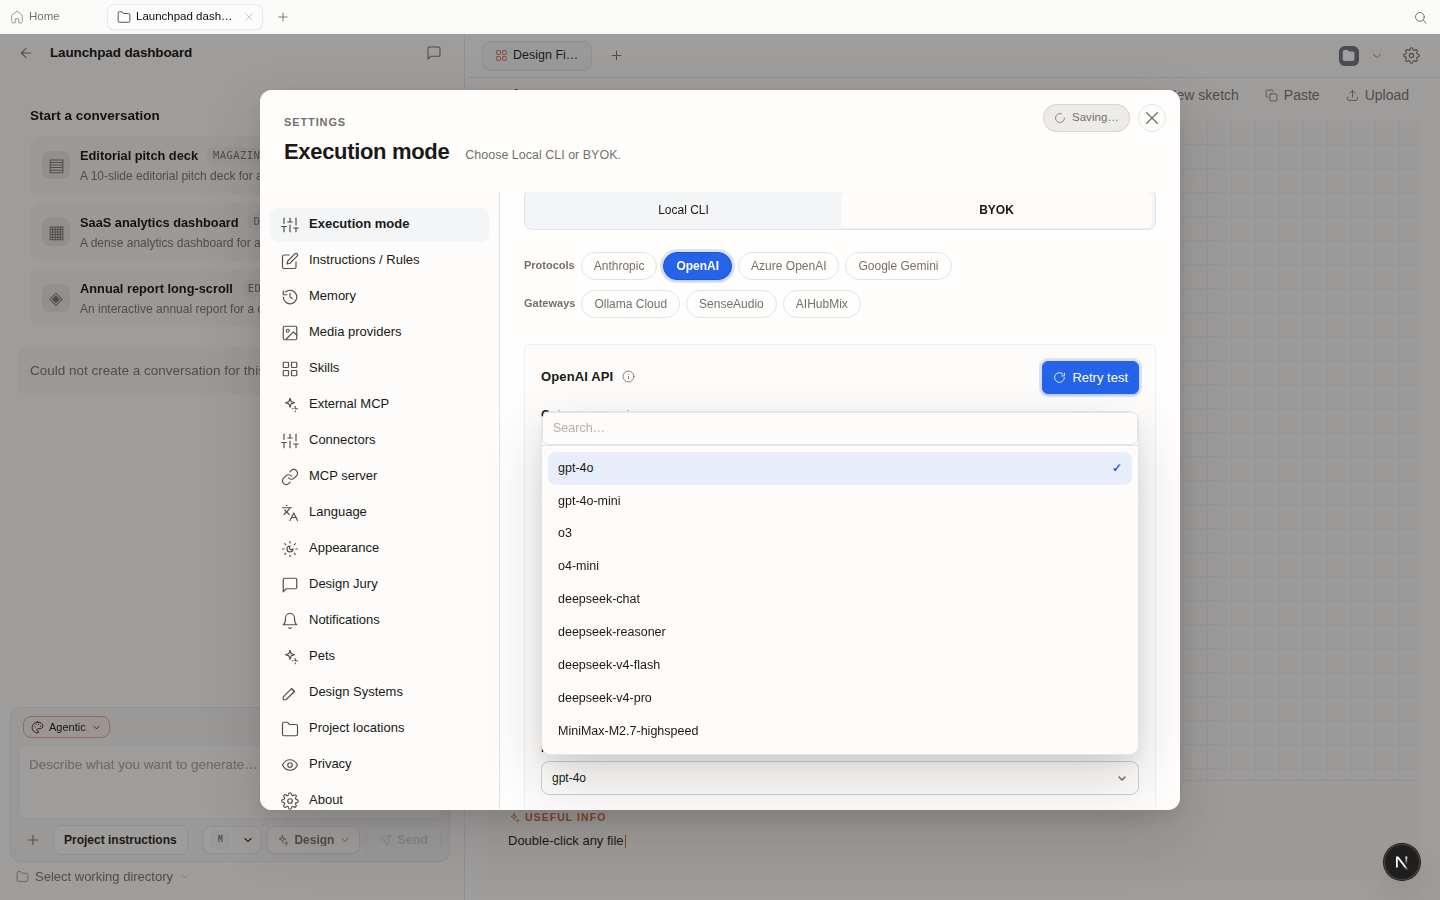The width and height of the screenshot is (1440, 900).
Task: Click the Design Systems pencil icon
Action: 290,693
